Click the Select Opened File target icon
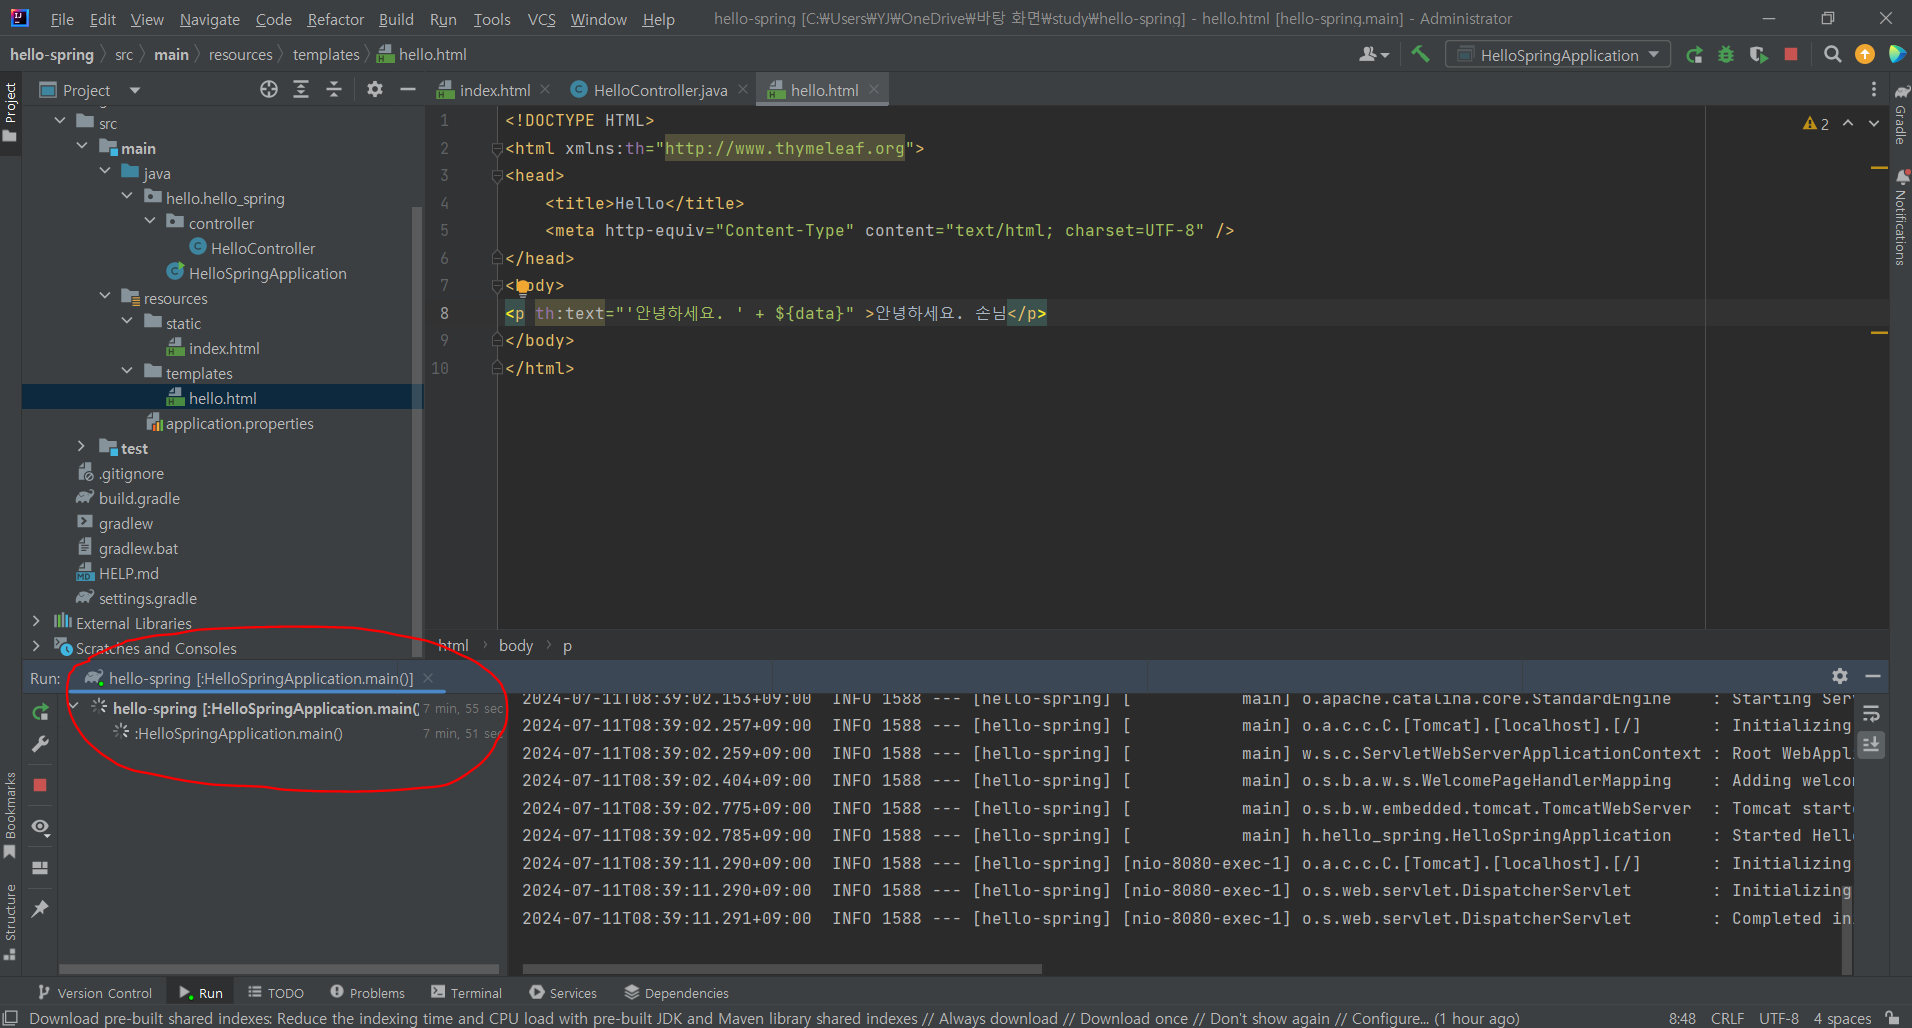 coord(269,90)
